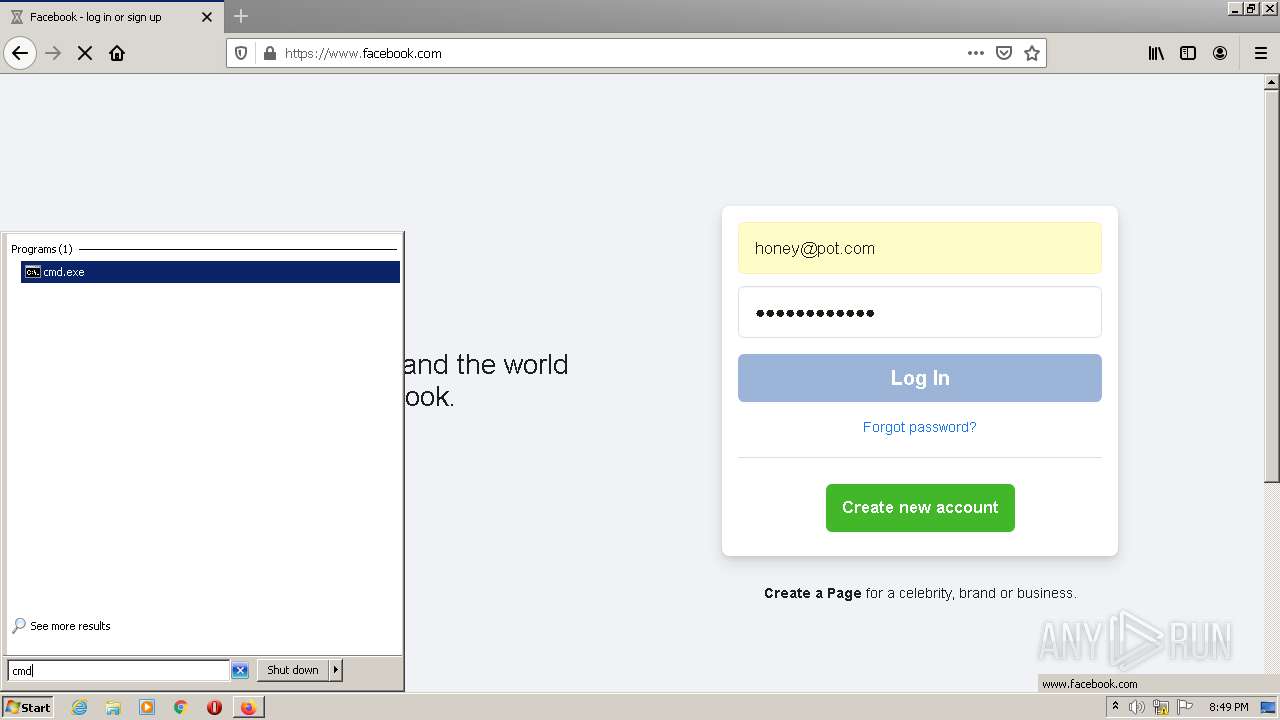Open the page actions three-dot menu
Image resolution: width=1280 pixels, height=720 pixels.
click(x=976, y=53)
